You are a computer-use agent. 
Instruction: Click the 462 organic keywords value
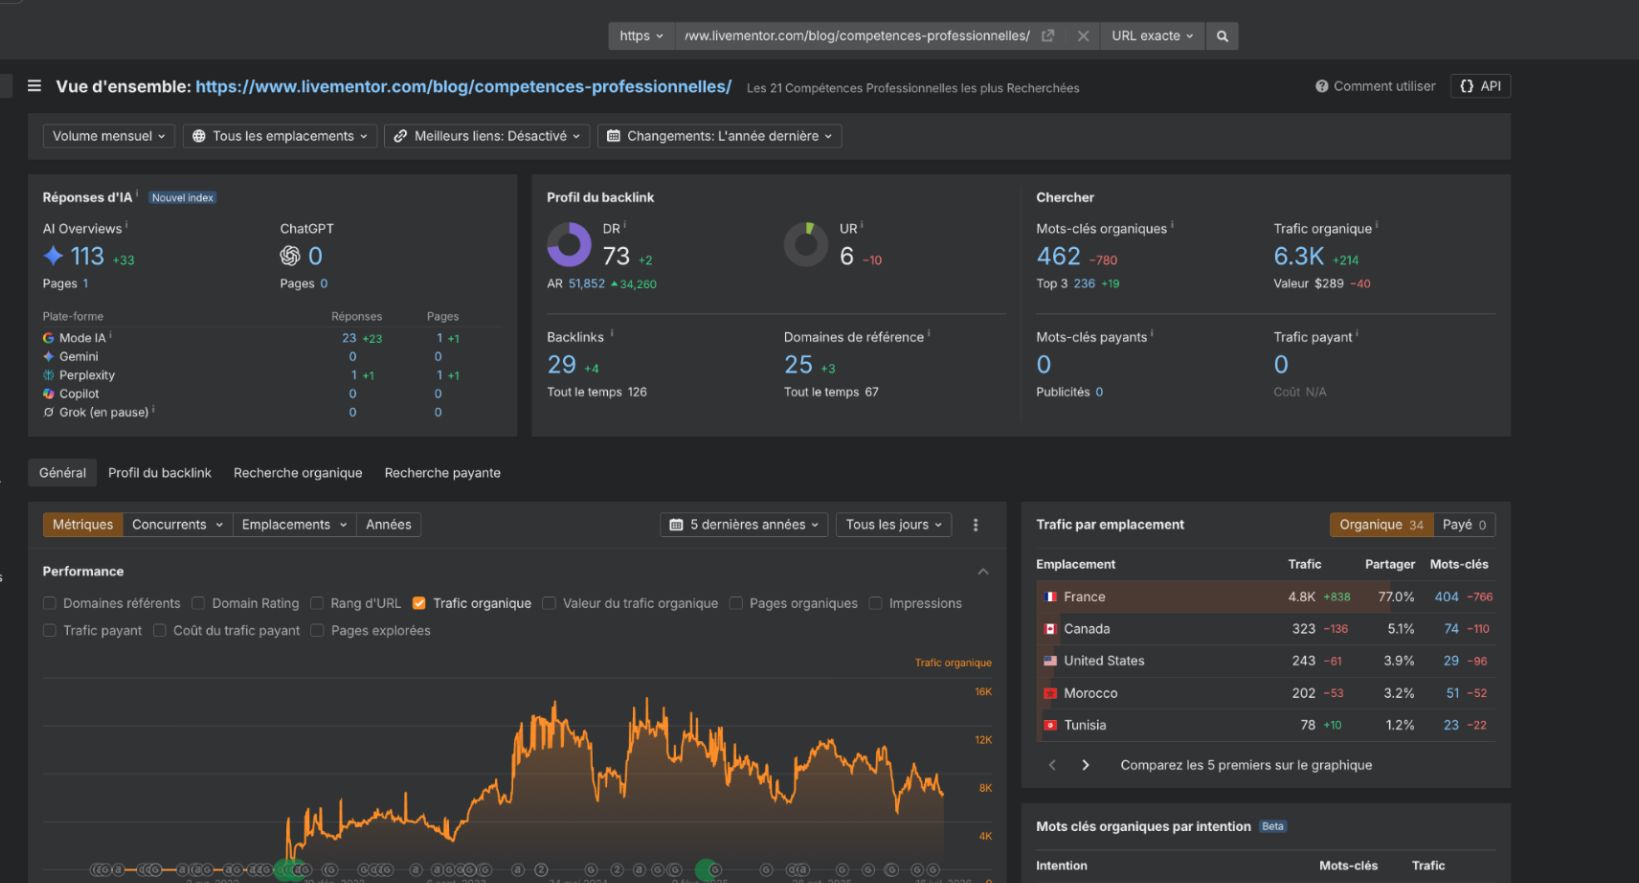(x=1058, y=257)
